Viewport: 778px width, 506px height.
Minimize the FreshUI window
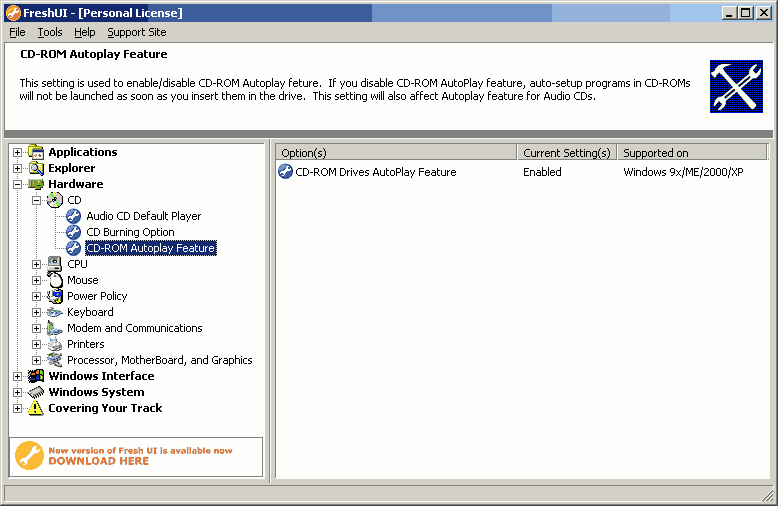729,13
